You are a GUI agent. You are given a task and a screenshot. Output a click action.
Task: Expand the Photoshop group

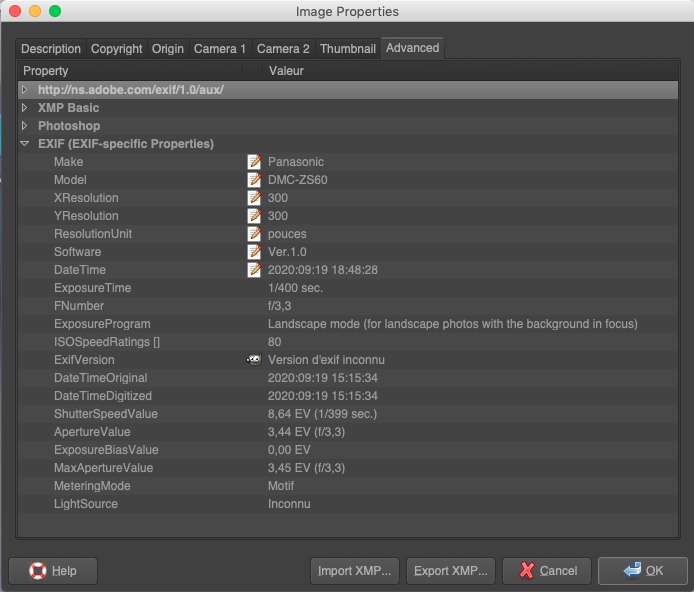(x=25, y=126)
